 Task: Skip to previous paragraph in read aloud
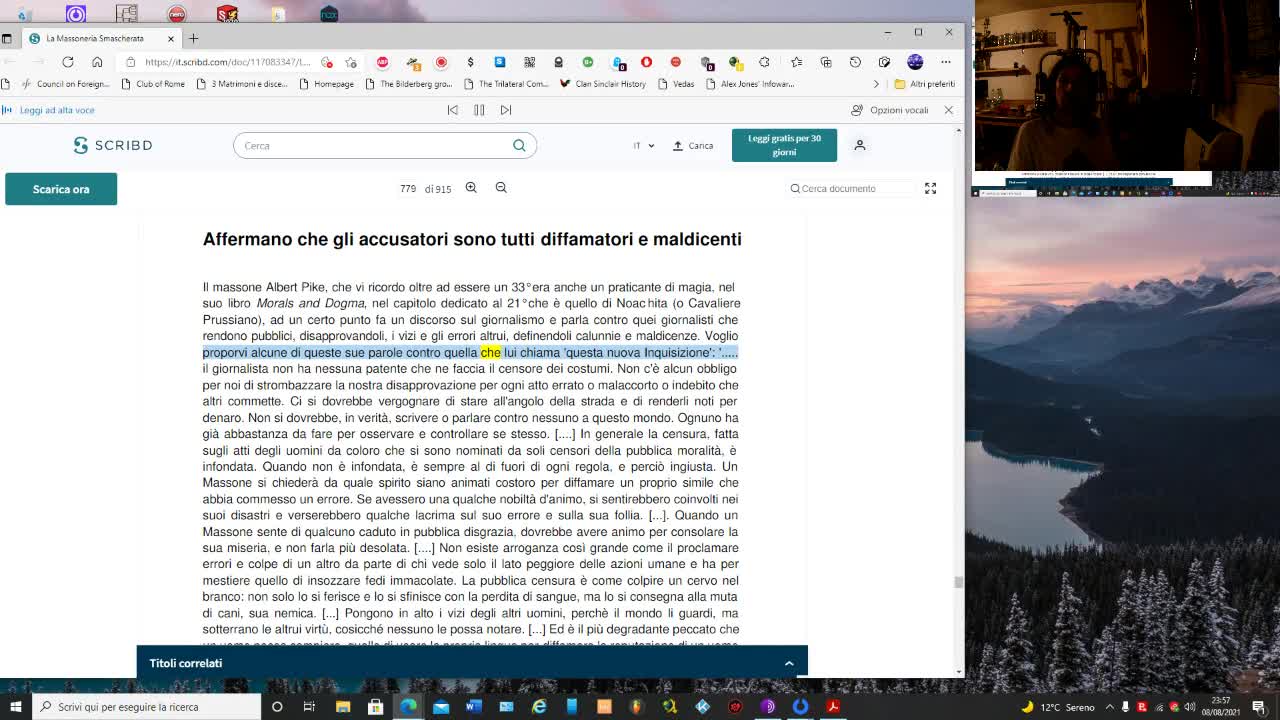pyautogui.click(x=452, y=110)
